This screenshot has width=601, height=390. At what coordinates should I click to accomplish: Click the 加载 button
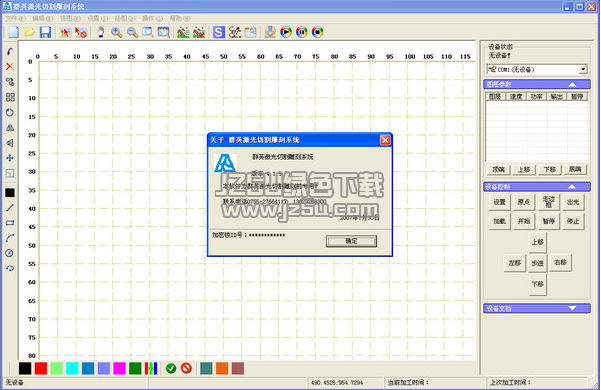tap(499, 221)
